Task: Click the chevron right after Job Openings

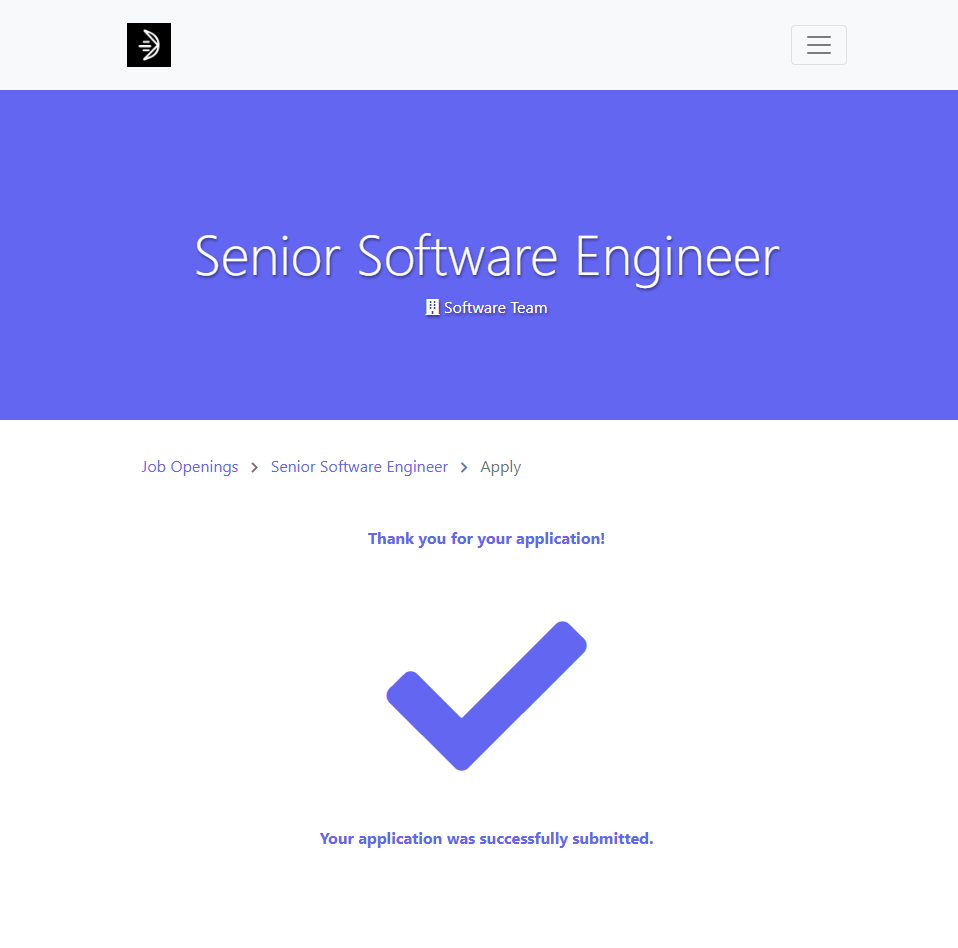Action: pyautogui.click(x=255, y=468)
